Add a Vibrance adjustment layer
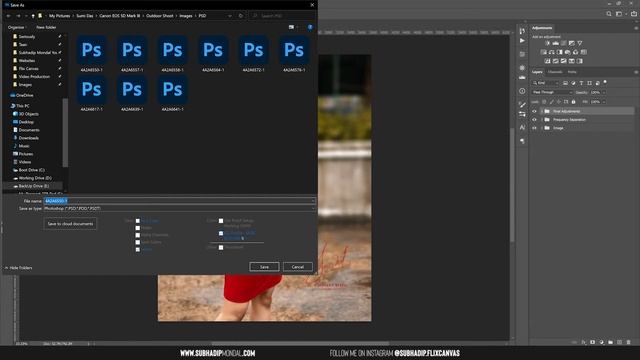This screenshot has width=640, height=360. [580, 43]
